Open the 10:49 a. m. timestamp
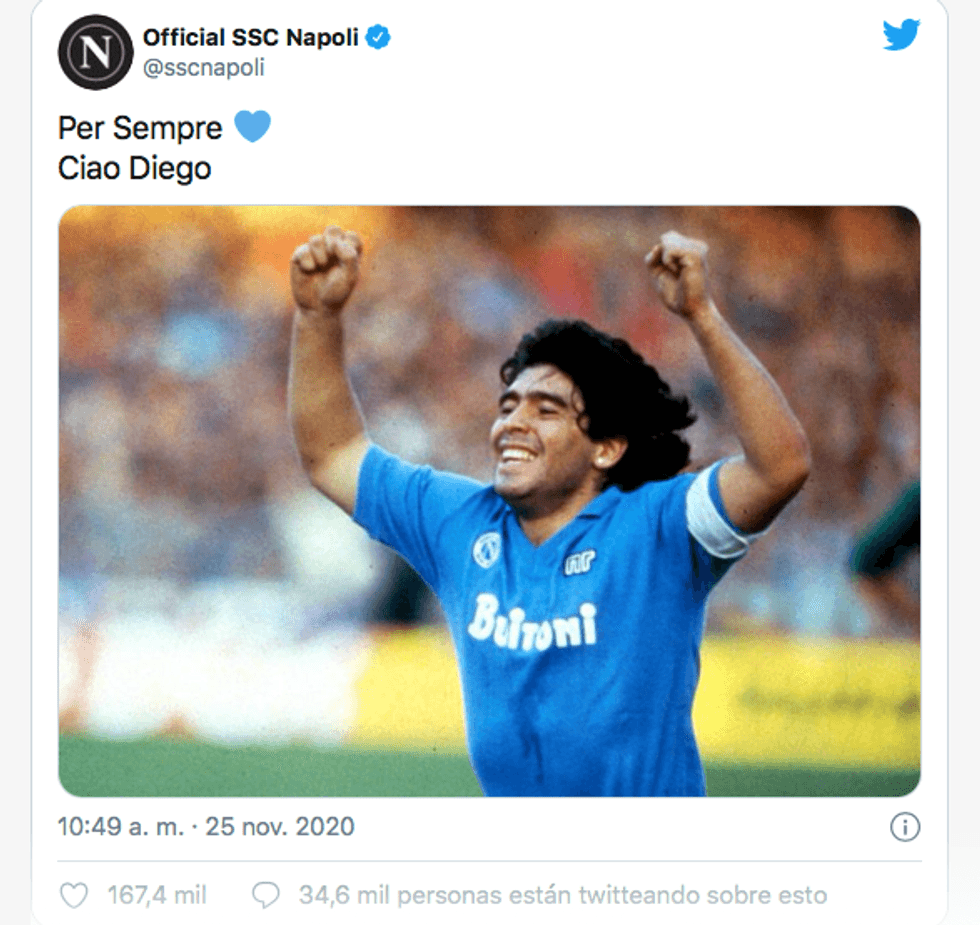980x925 pixels. [x=121, y=827]
